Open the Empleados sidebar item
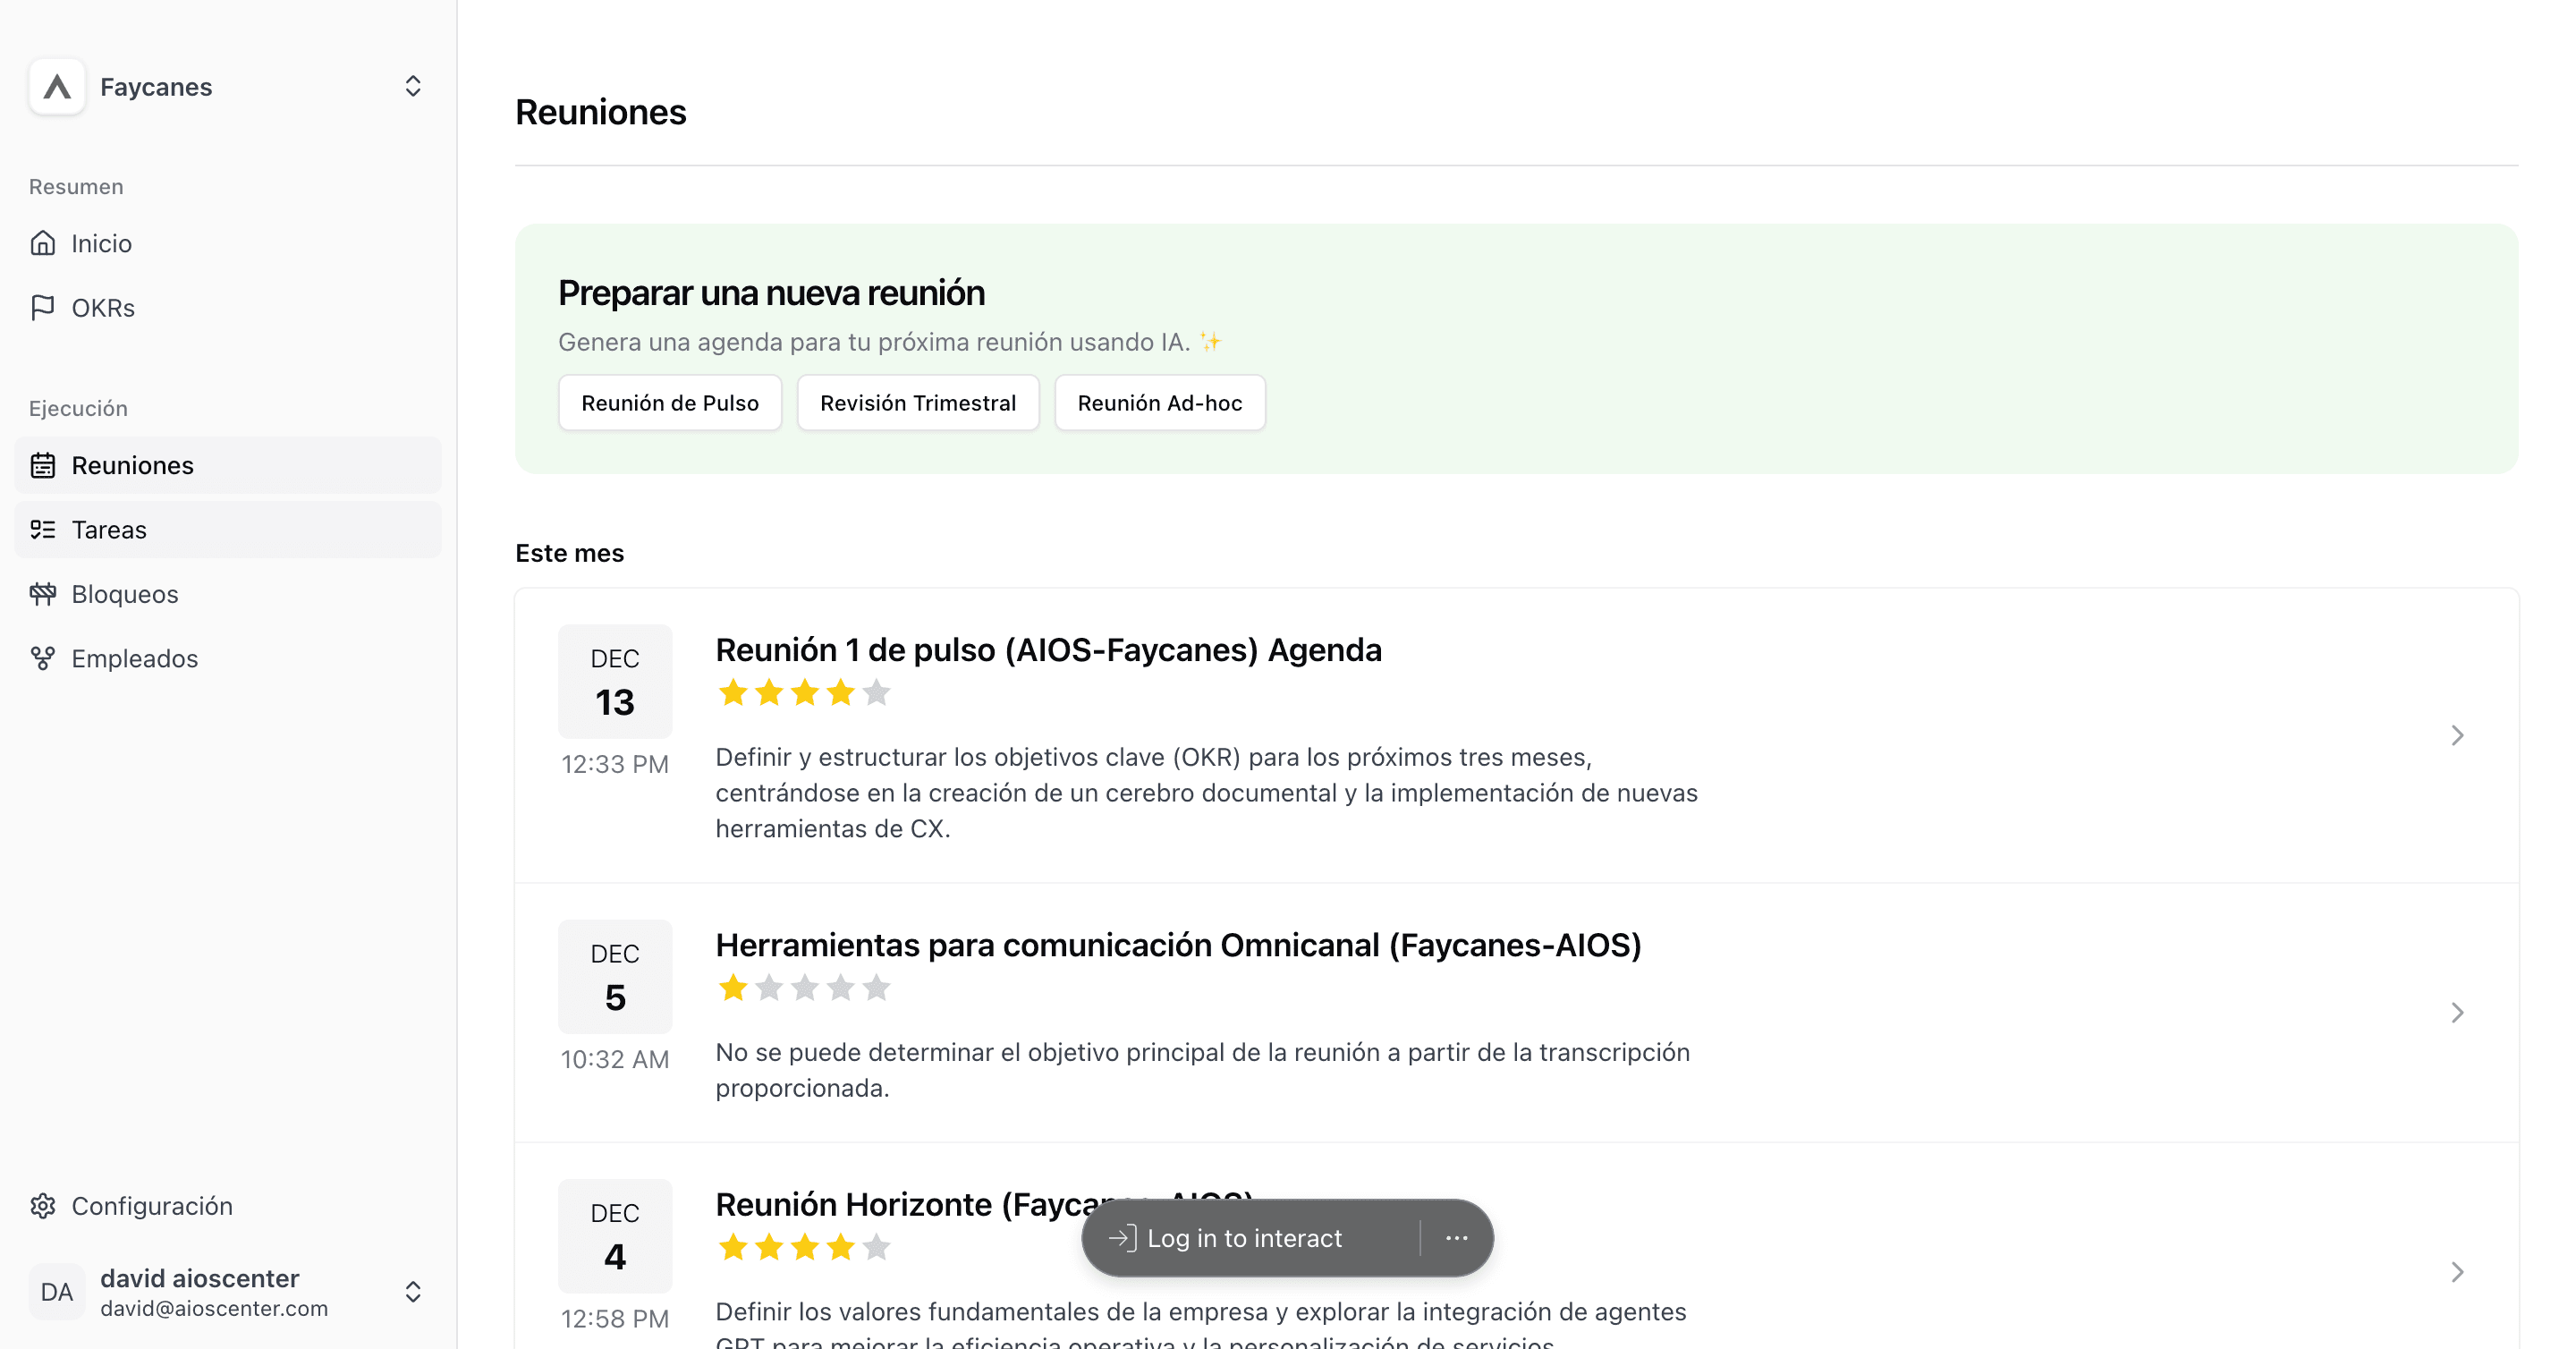The height and width of the screenshot is (1349, 2576). pyautogui.click(x=228, y=659)
